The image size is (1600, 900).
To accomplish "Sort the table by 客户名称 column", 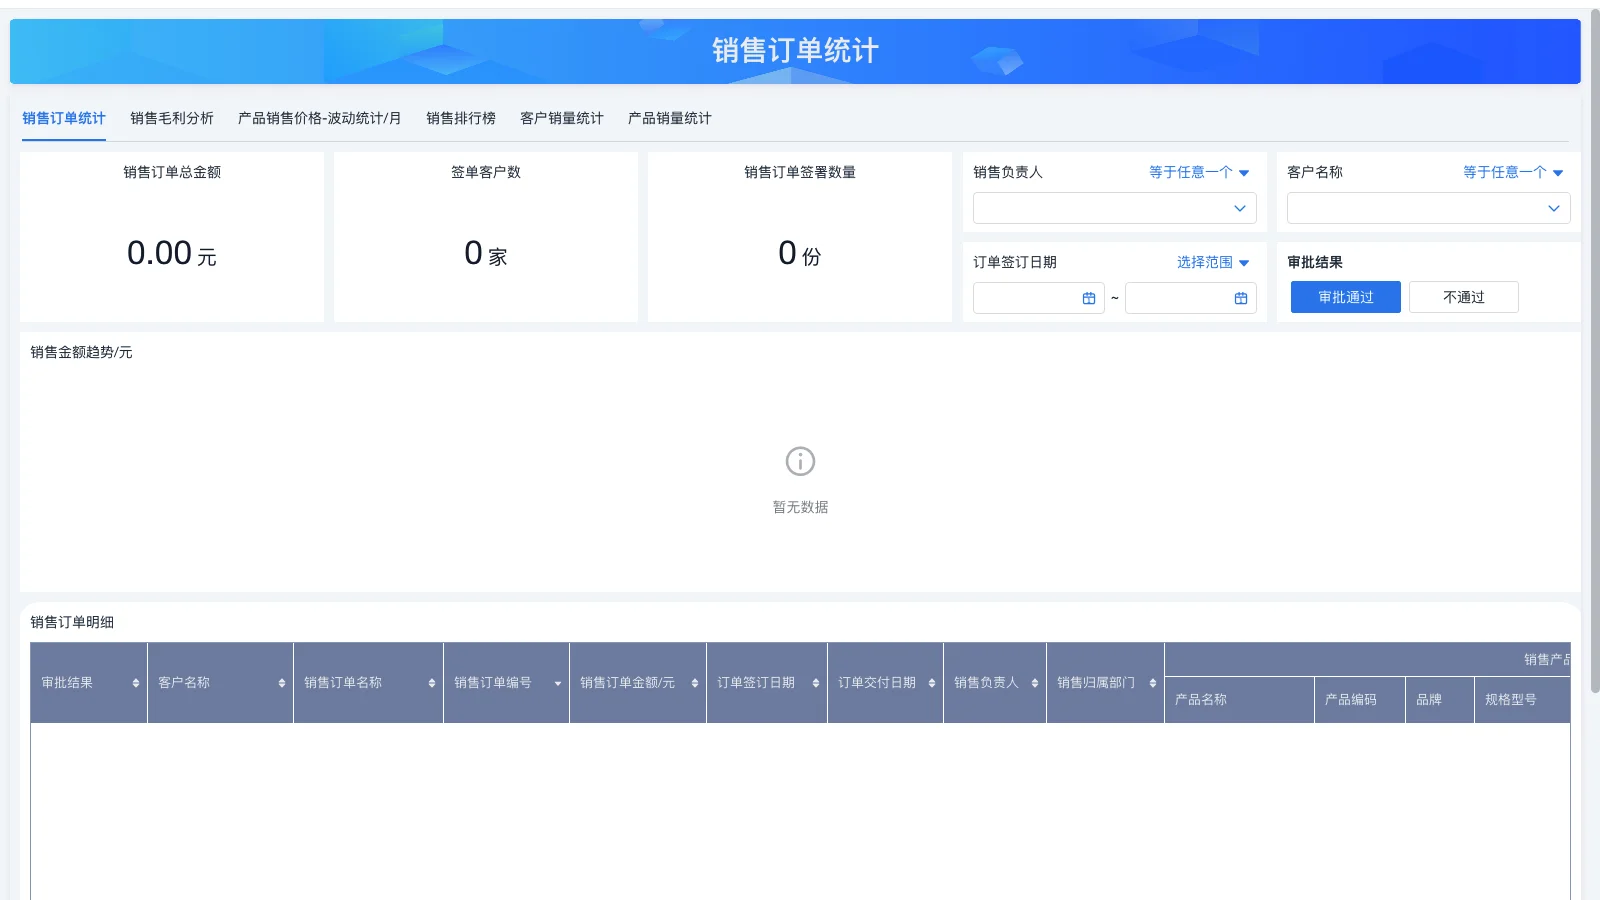I will pyautogui.click(x=280, y=683).
